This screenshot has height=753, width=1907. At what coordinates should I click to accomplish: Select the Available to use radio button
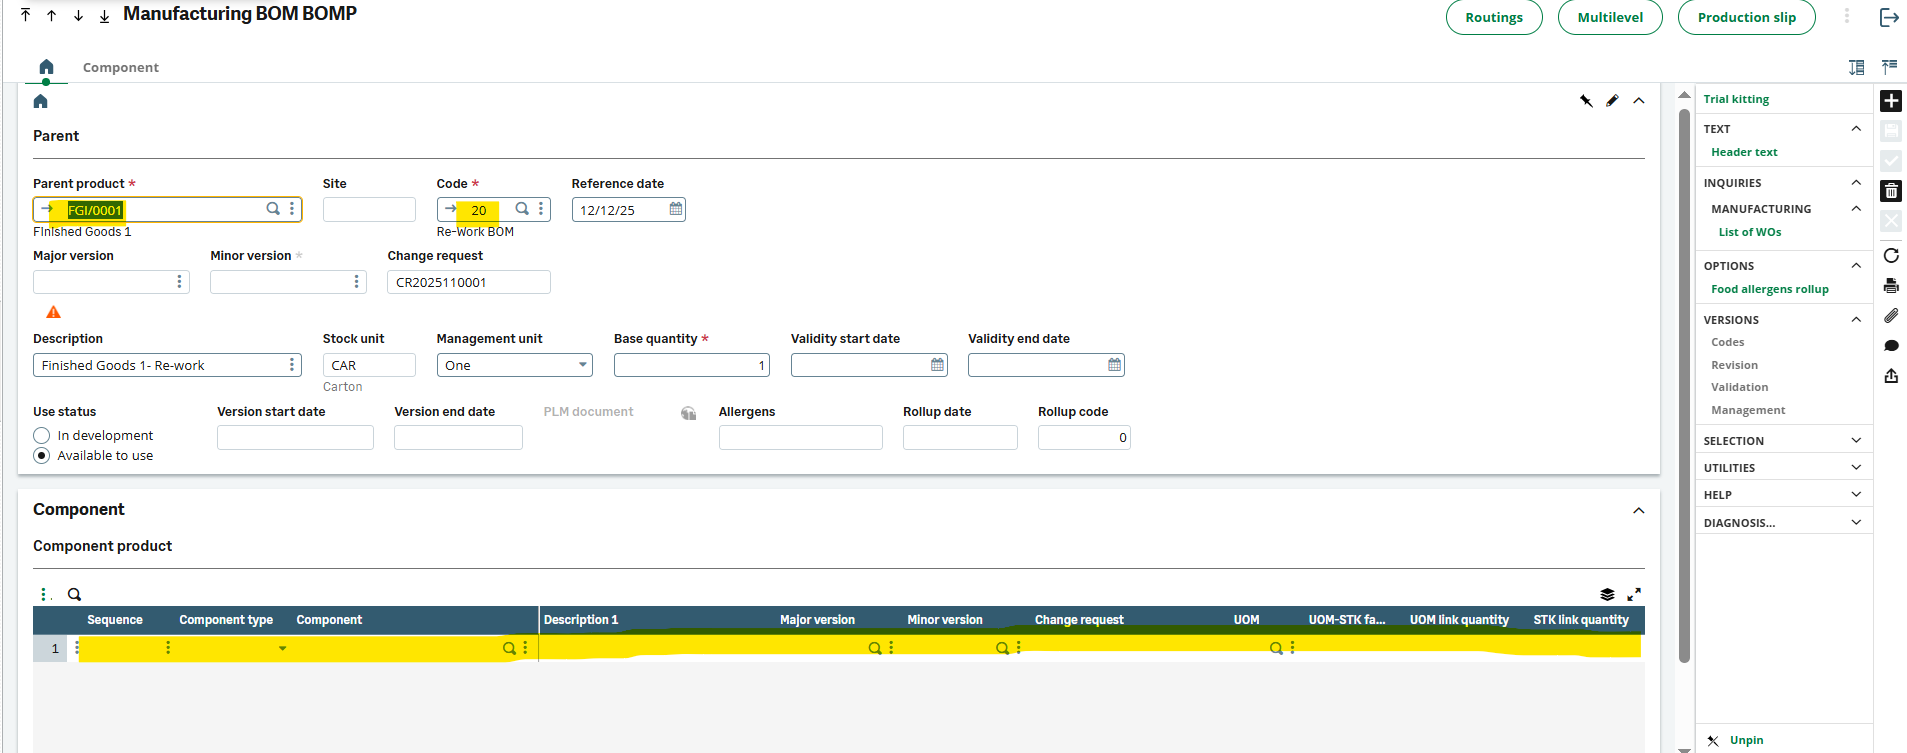pos(41,455)
